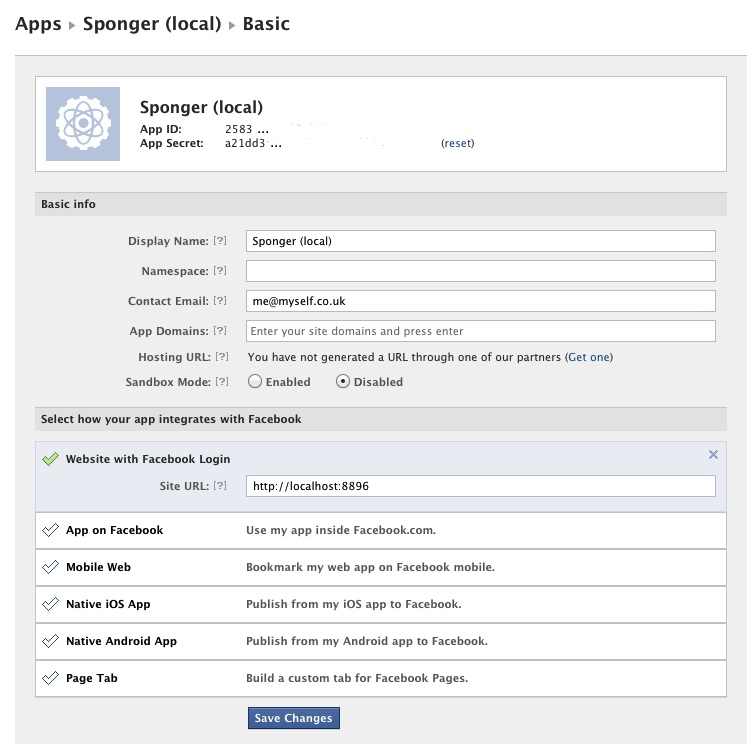
Task: Click the checkmark icon beside Native Android App
Action: point(50,641)
